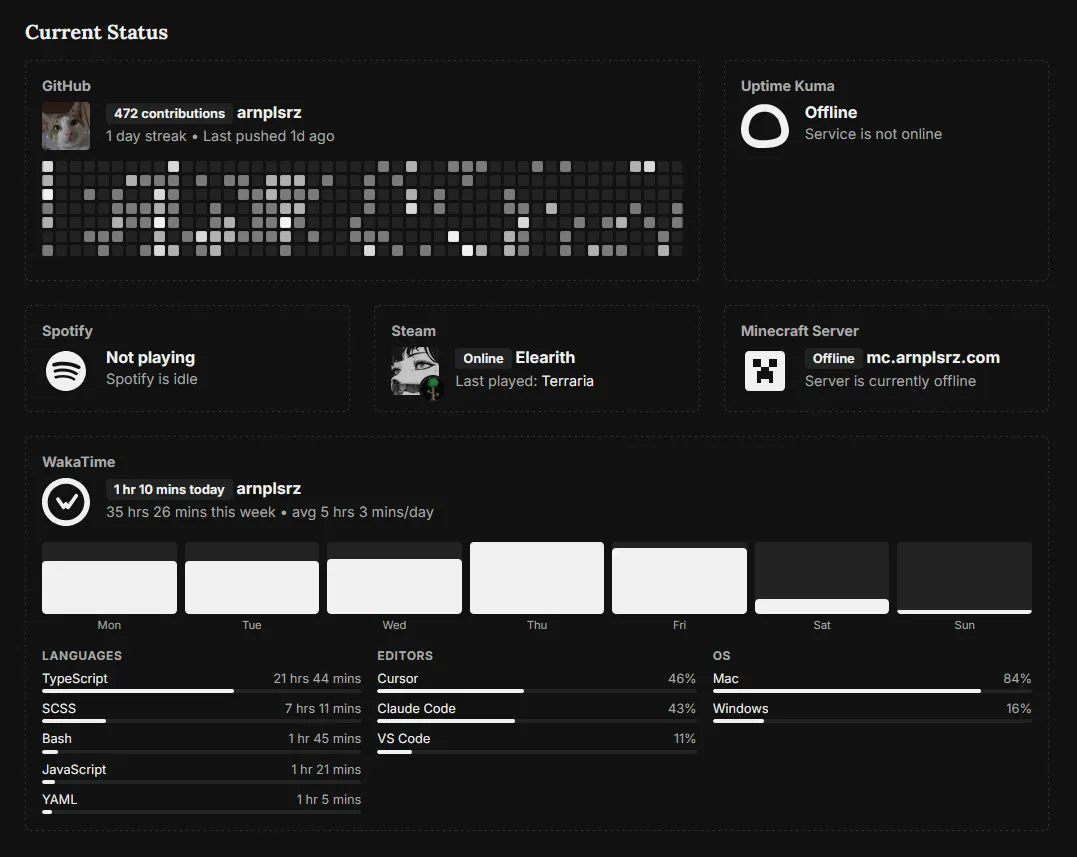Click the 472 contributions badge

[x=169, y=113]
